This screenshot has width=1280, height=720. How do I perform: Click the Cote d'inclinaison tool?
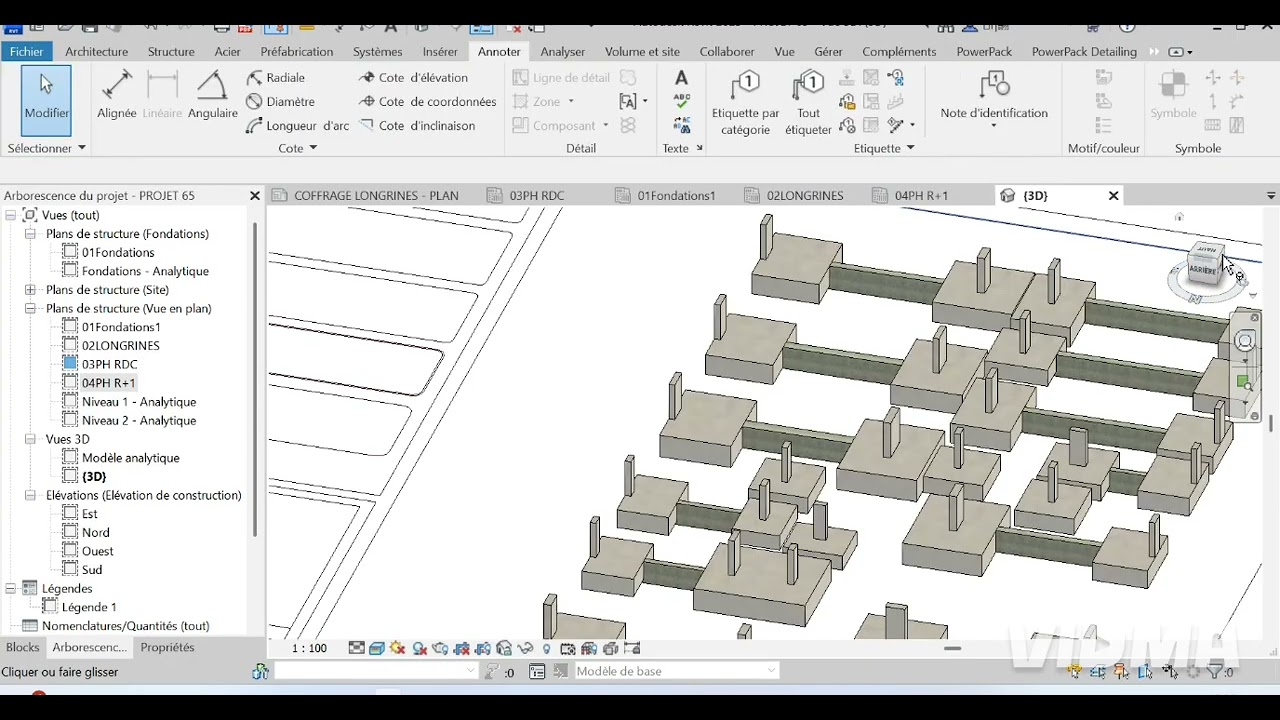click(x=417, y=125)
